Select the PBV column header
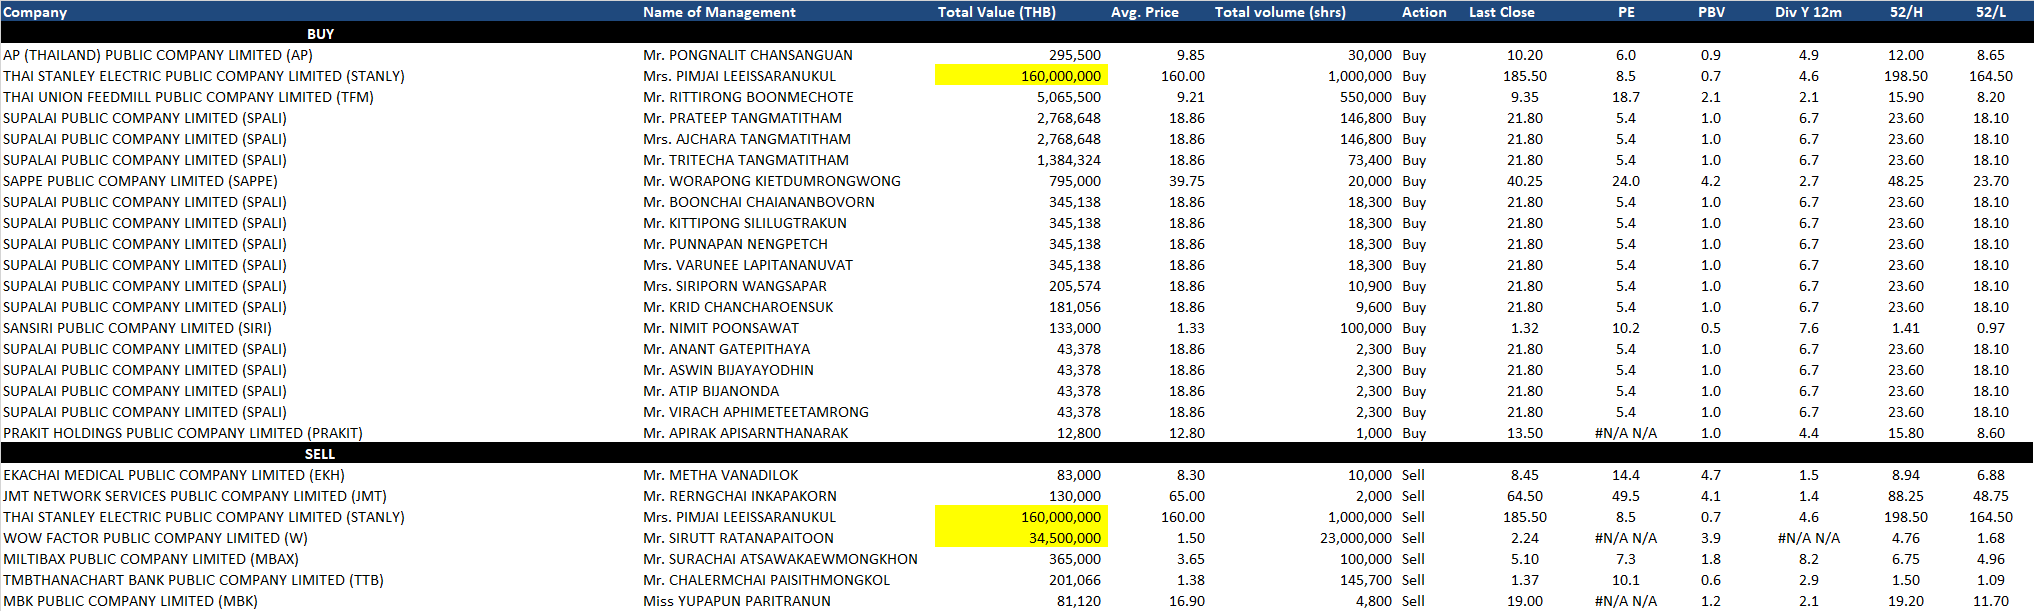Screen dimensions: 2034x611 pyautogui.click(x=1711, y=12)
